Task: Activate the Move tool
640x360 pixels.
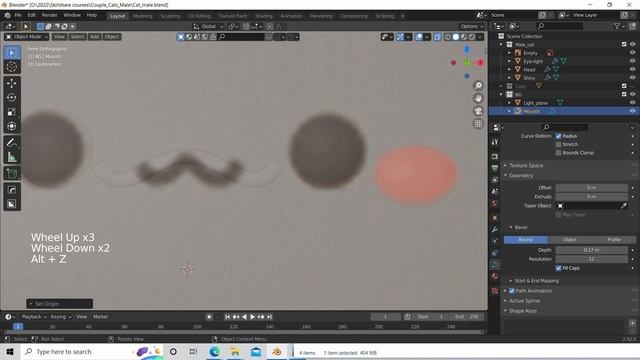Action: [12, 83]
